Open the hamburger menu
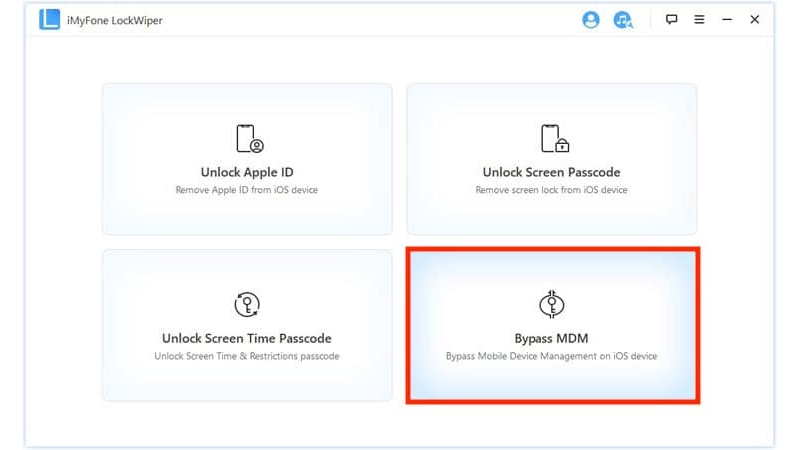This screenshot has width=800, height=450. (x=699, y=19)
